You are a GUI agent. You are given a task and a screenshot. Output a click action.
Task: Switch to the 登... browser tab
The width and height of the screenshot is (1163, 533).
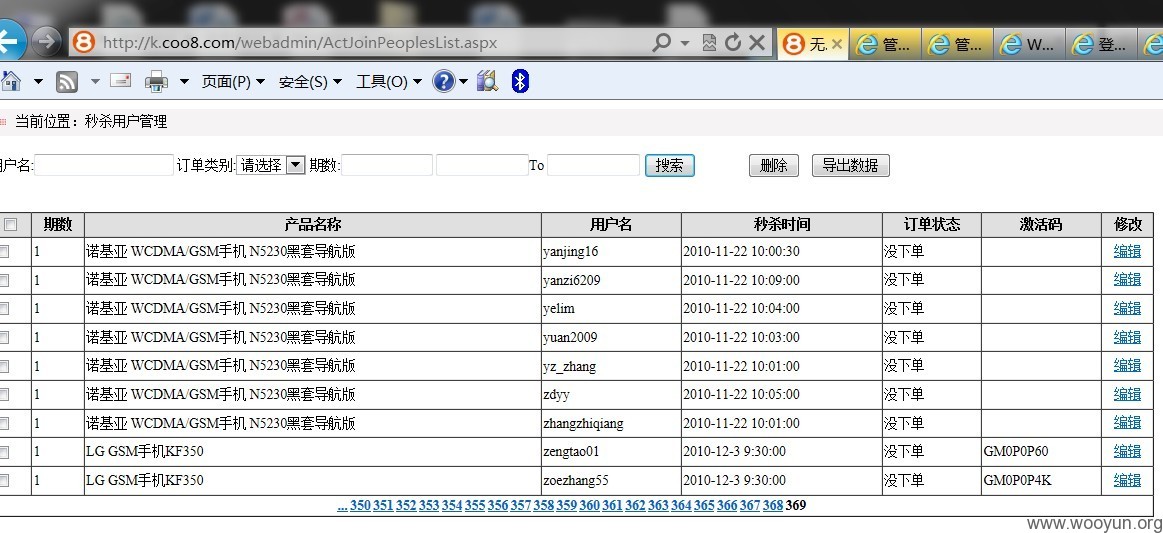click(1101, 44)
